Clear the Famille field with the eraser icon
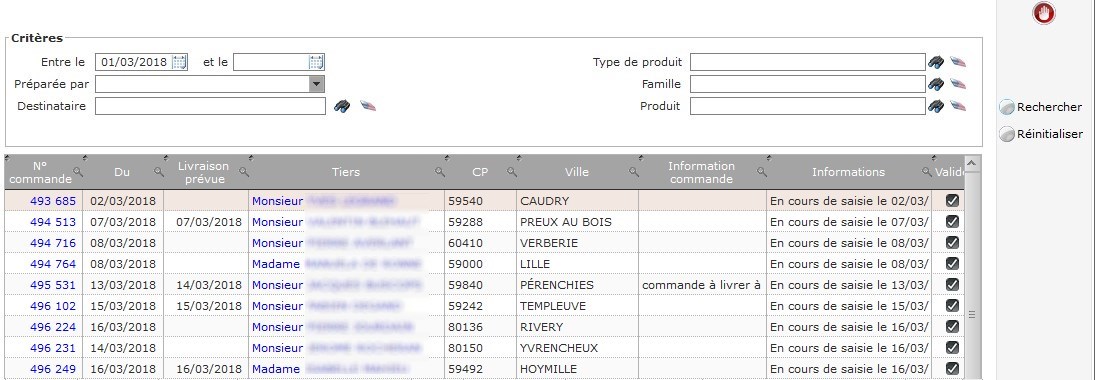Viewport: 1095px width, 380px height. [958, 85]
